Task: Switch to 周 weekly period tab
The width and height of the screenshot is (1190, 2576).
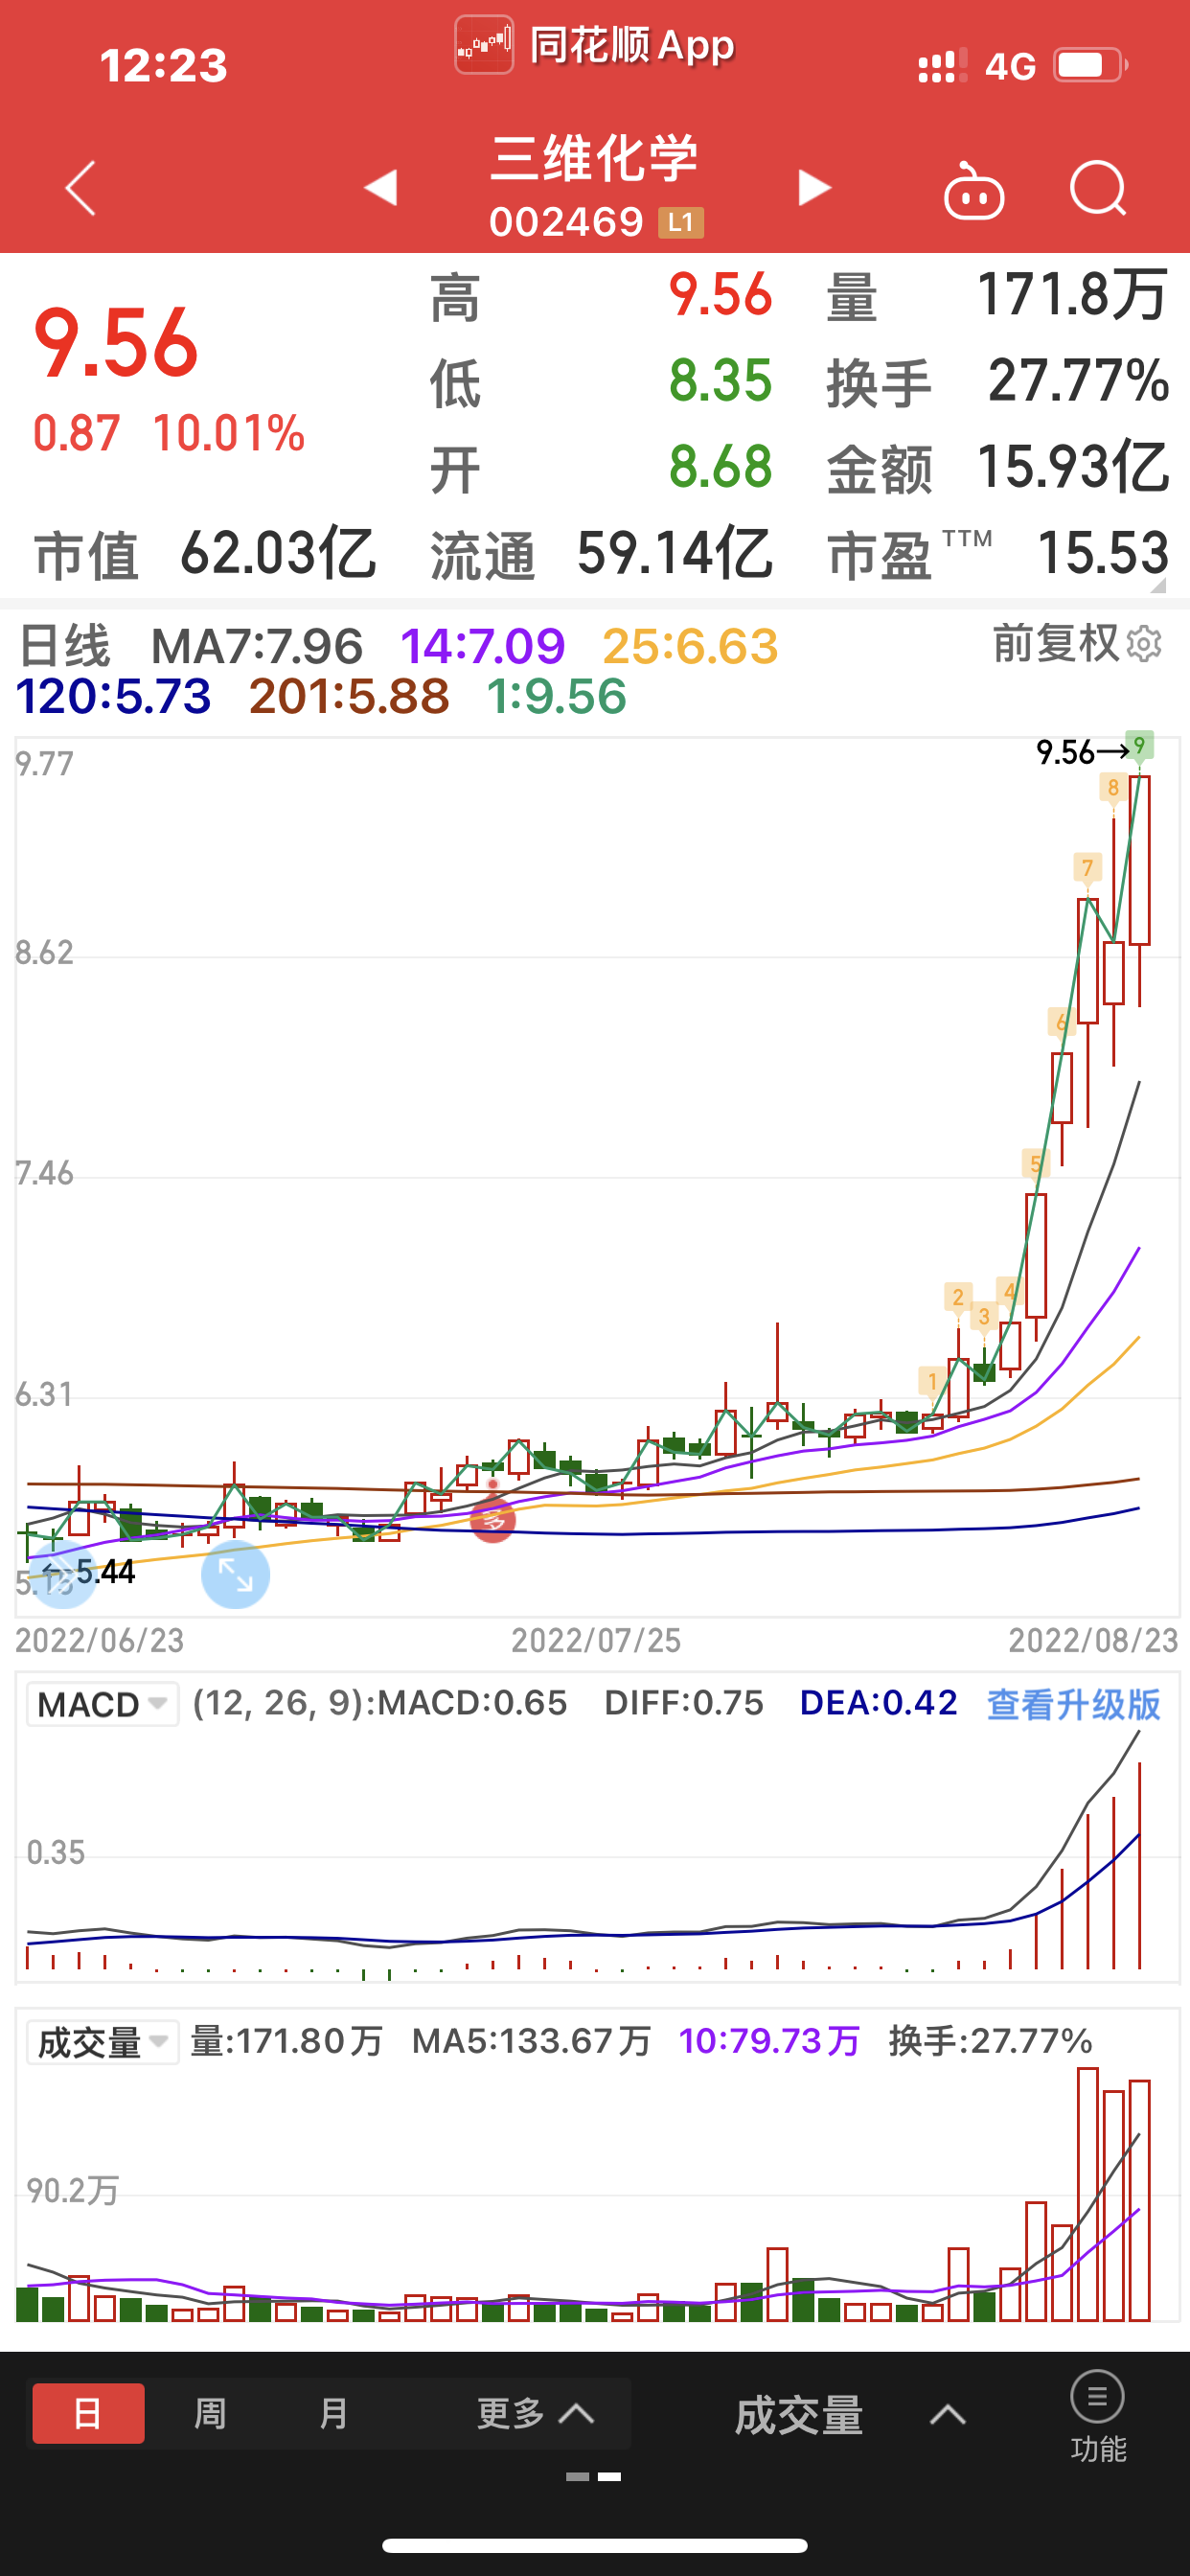Action: (210, 2413)
